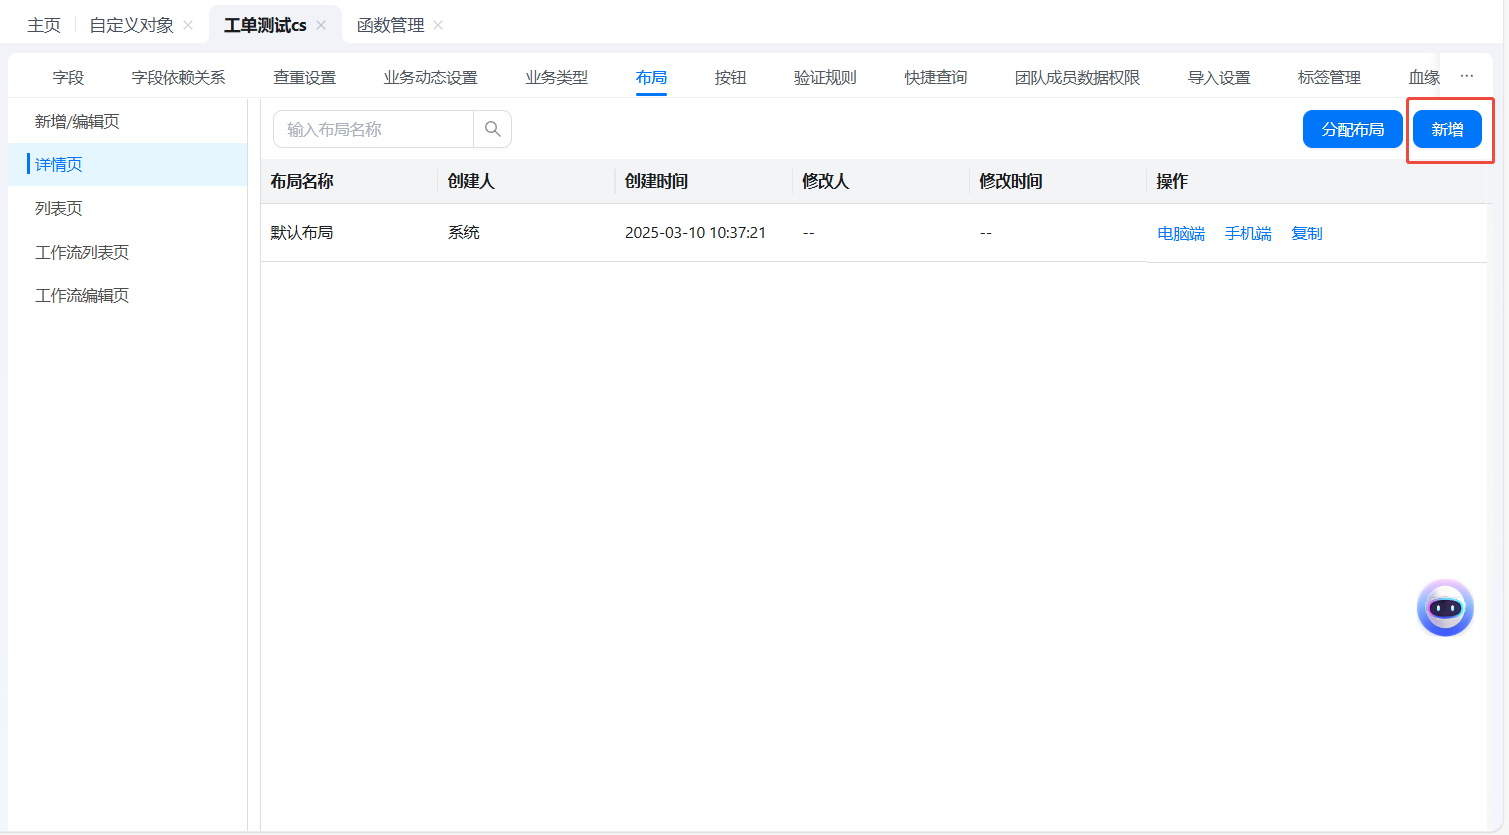Open the 字段 tab

(69, 77)
